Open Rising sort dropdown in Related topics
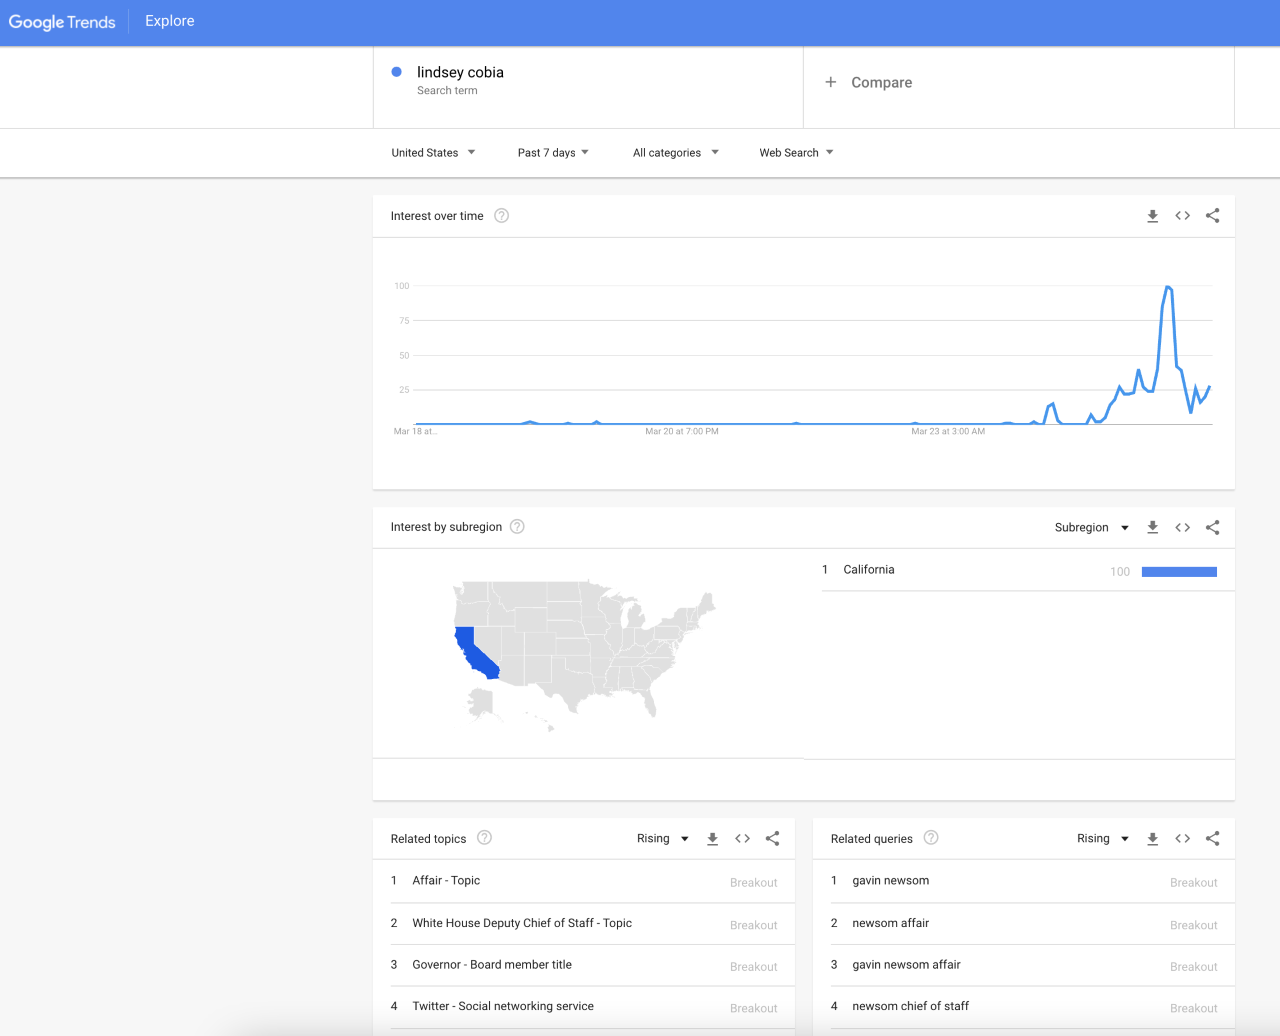 tap(662, 839)
